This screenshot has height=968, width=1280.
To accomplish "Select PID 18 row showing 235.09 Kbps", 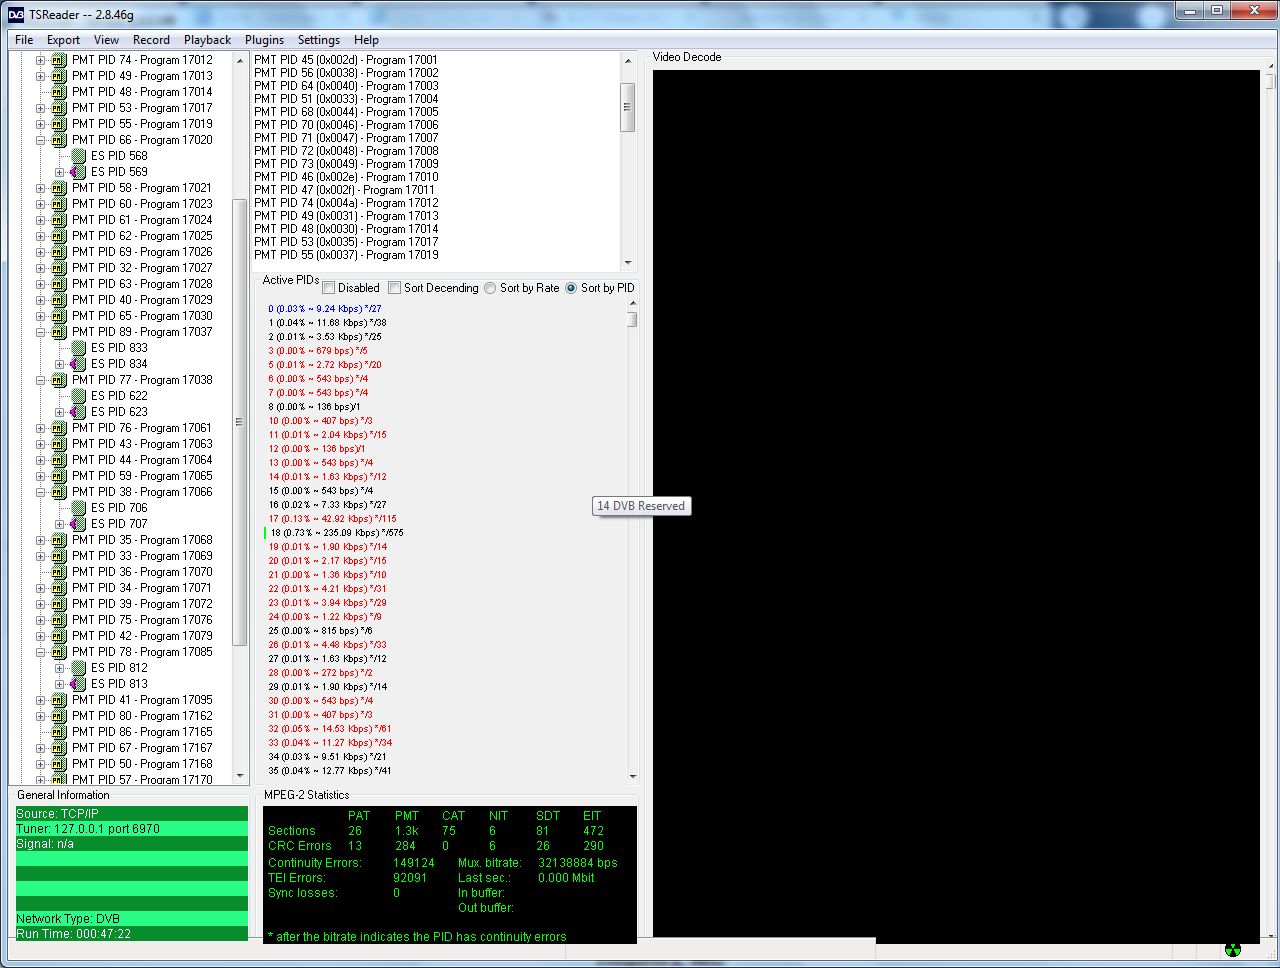I will click(x=337, y=533).
